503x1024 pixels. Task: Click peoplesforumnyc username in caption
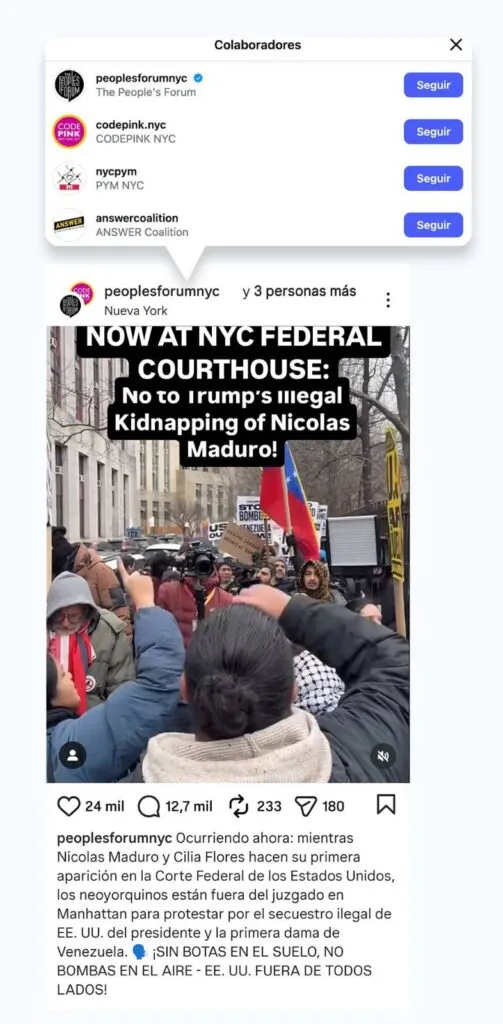click(x=114, y=838)
